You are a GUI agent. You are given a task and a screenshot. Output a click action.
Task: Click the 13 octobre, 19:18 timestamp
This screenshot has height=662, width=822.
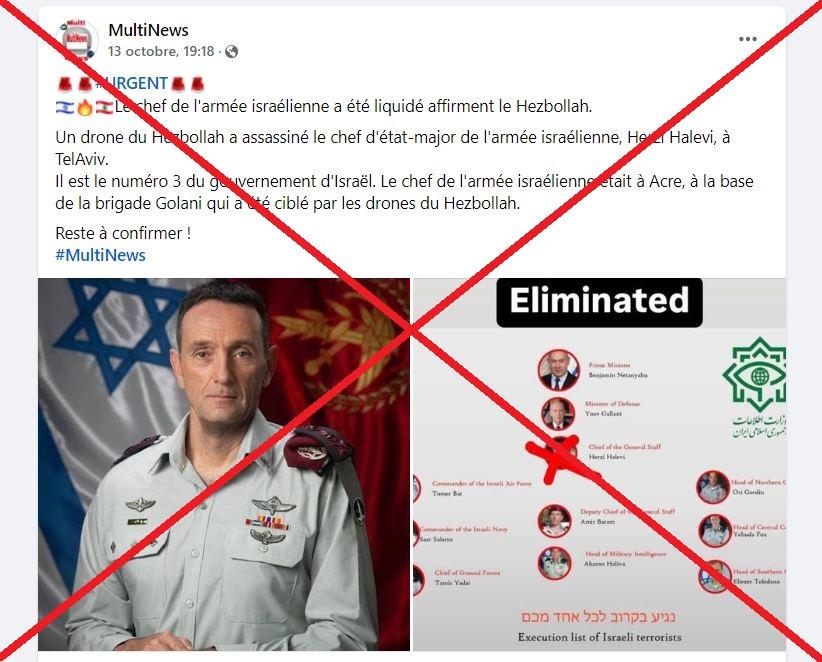(x=161, y=51)
